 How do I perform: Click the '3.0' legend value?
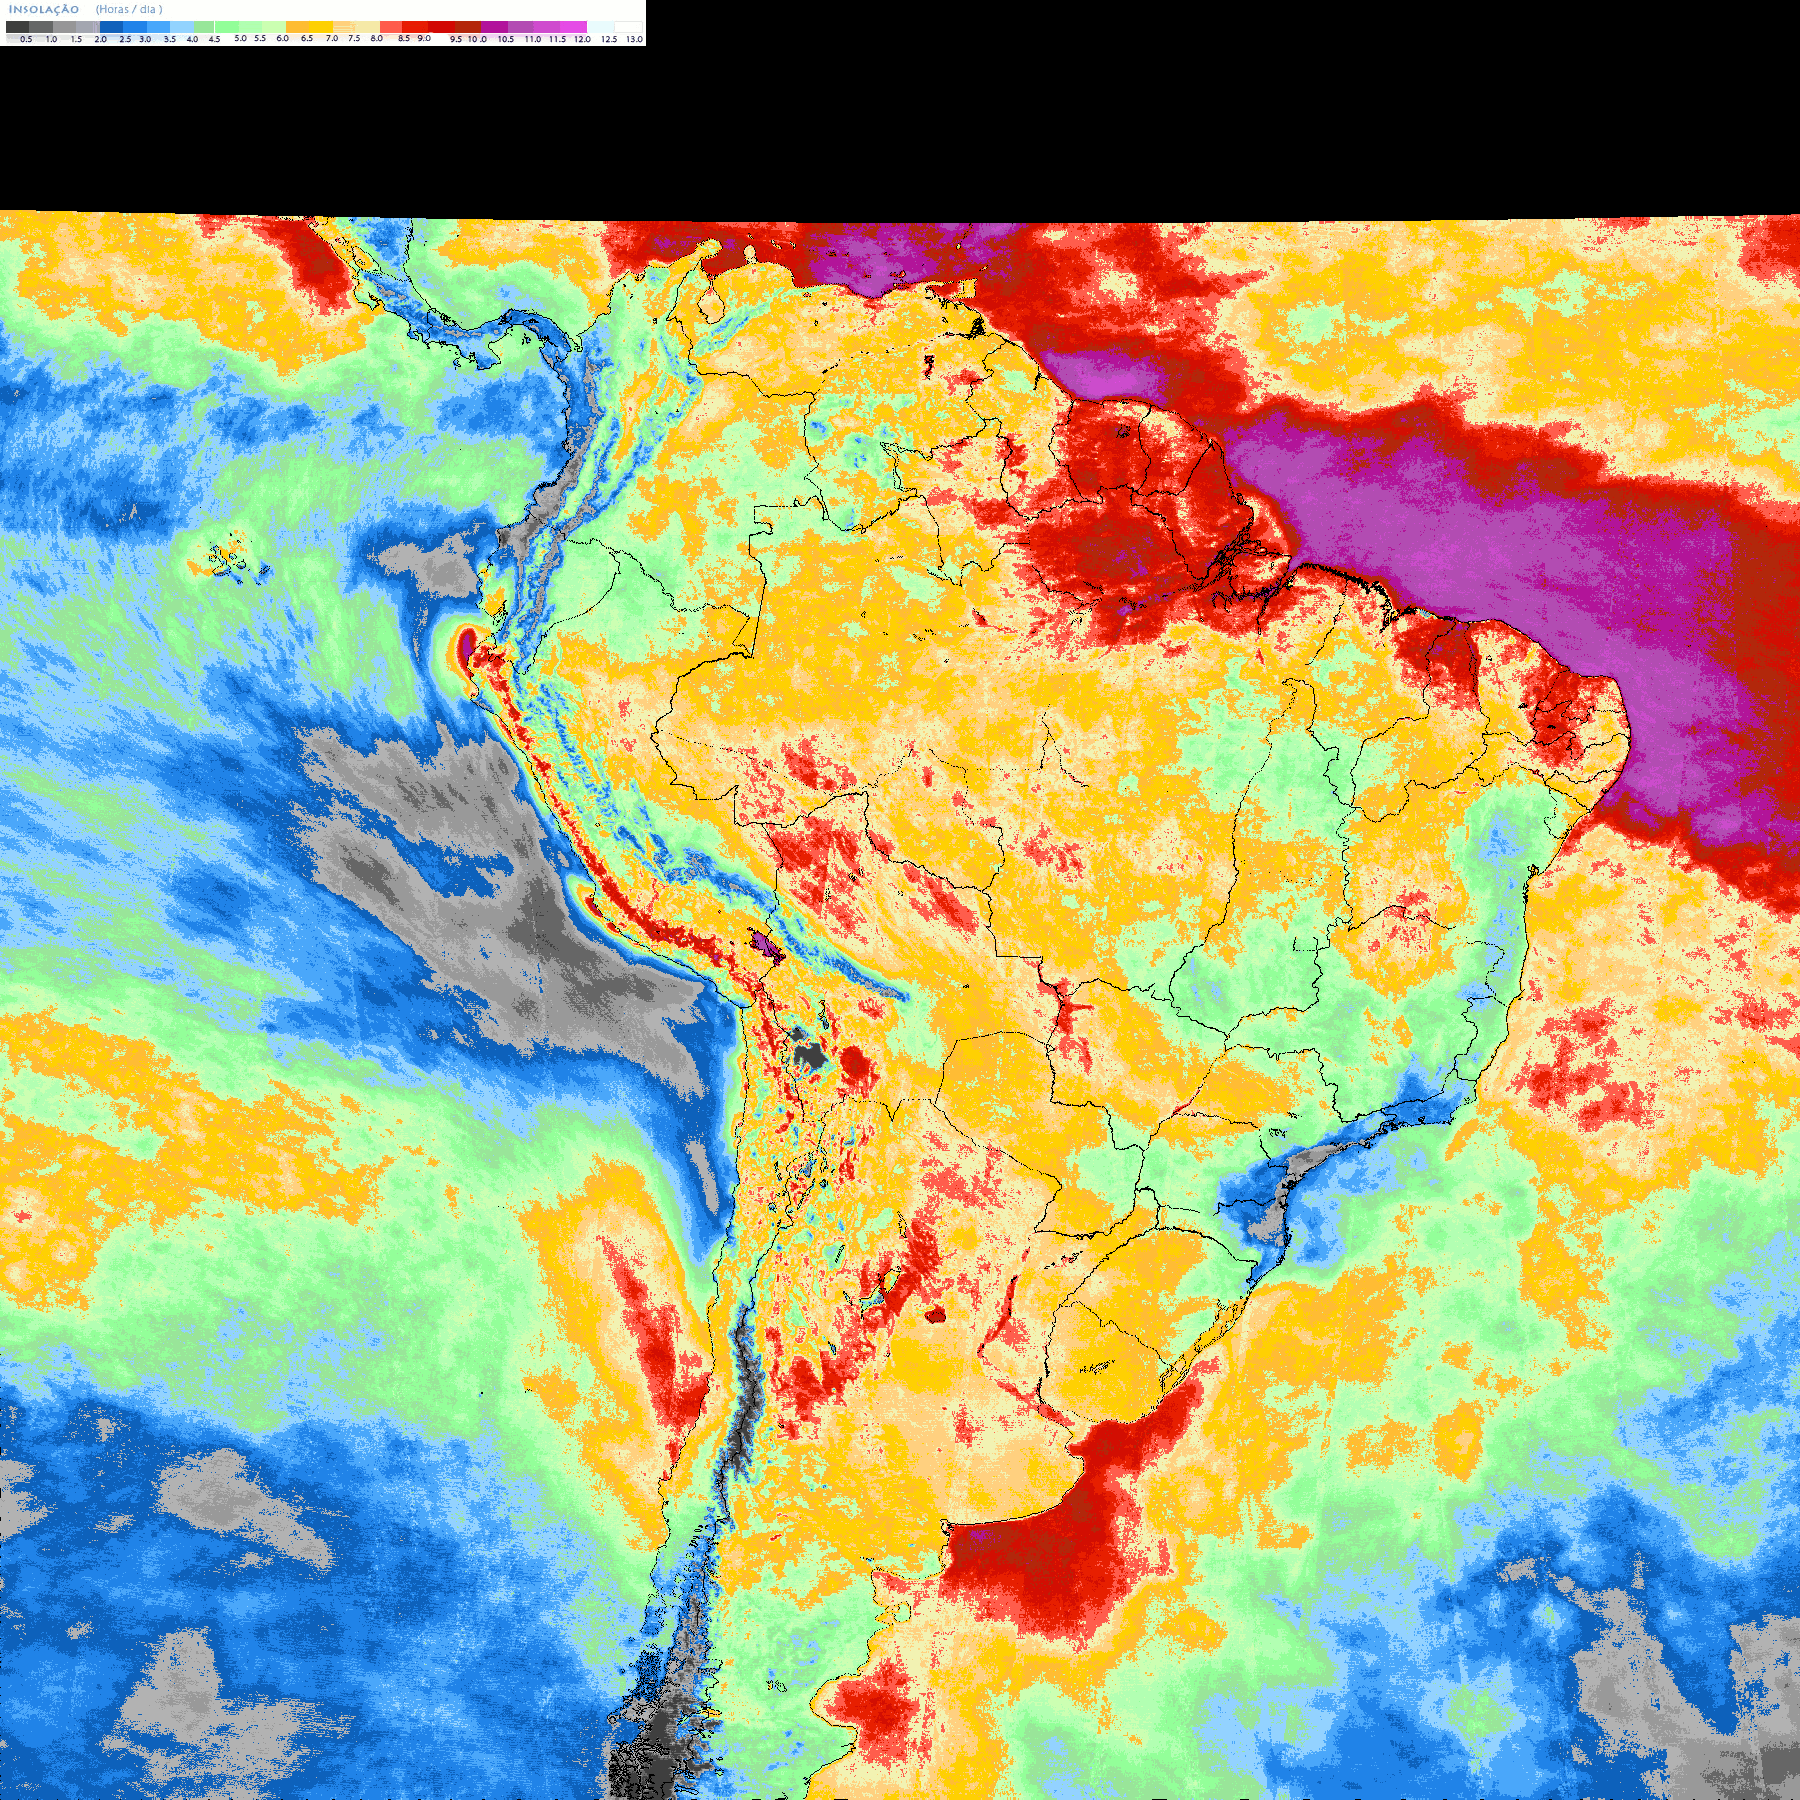pyautogui.click(x=145, y=39)
